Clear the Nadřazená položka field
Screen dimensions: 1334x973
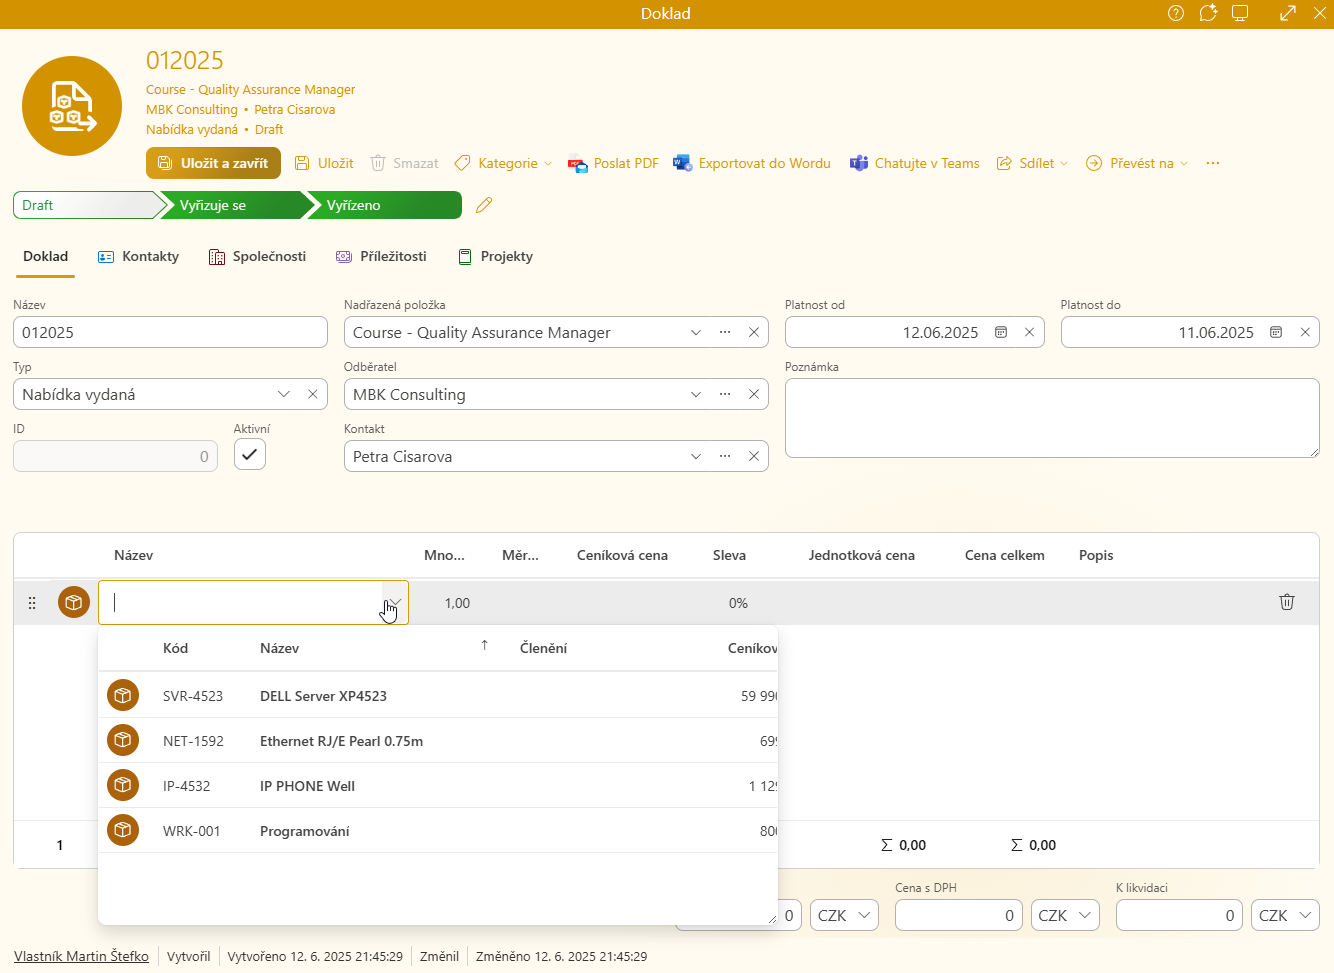(754, 332)
